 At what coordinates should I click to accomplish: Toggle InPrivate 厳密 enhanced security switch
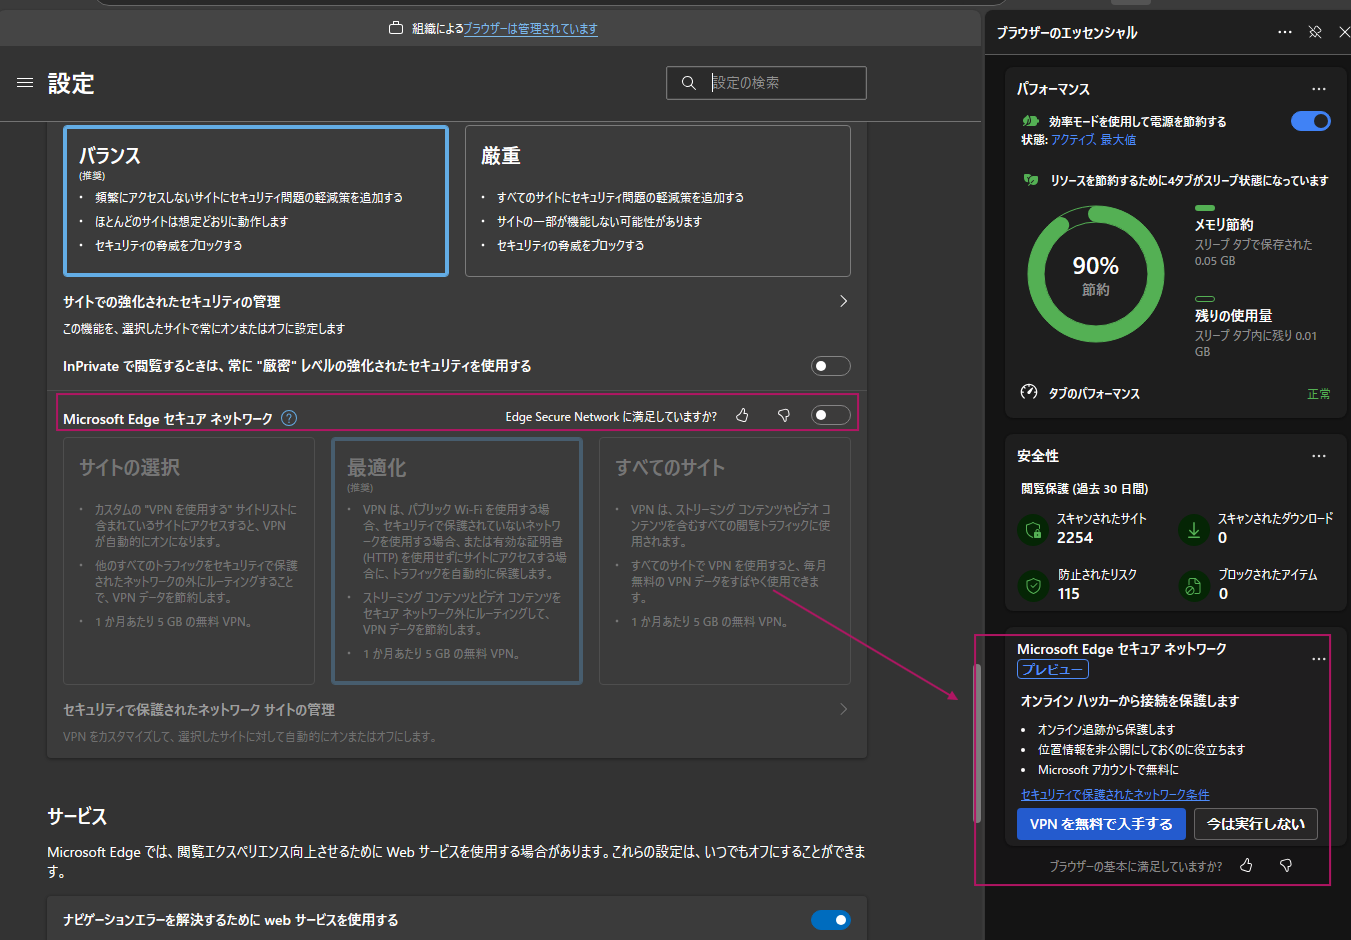[830, 366]
